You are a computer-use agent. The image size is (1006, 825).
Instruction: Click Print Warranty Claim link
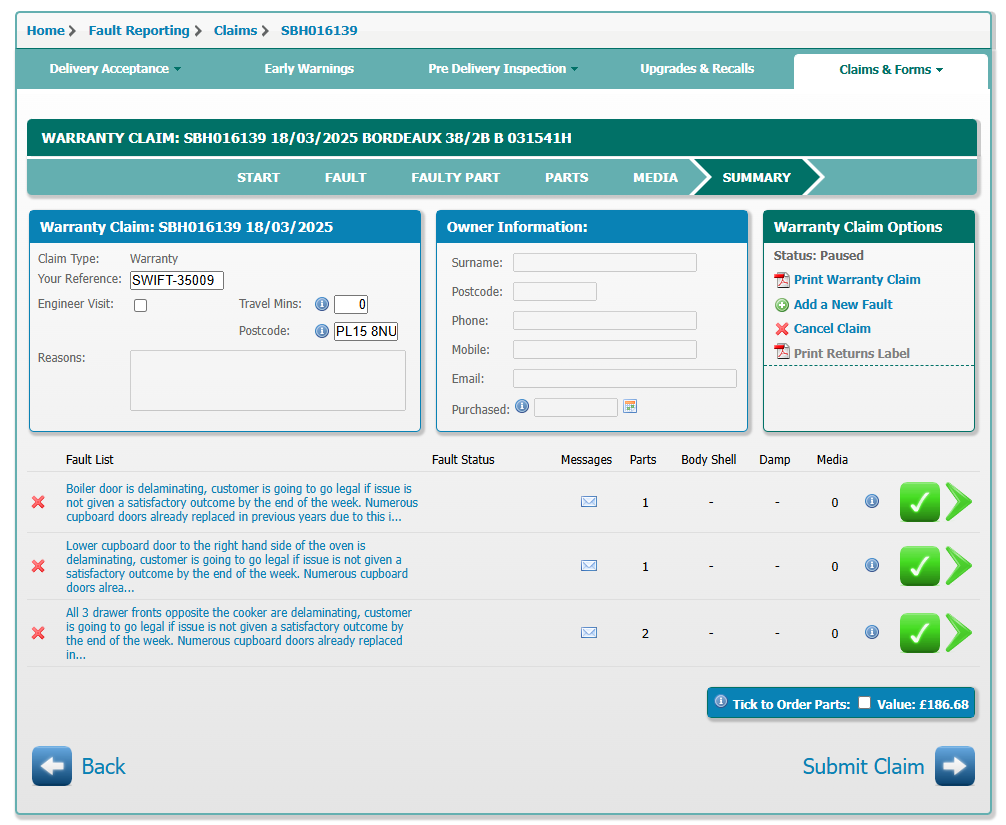coord(856,280)
